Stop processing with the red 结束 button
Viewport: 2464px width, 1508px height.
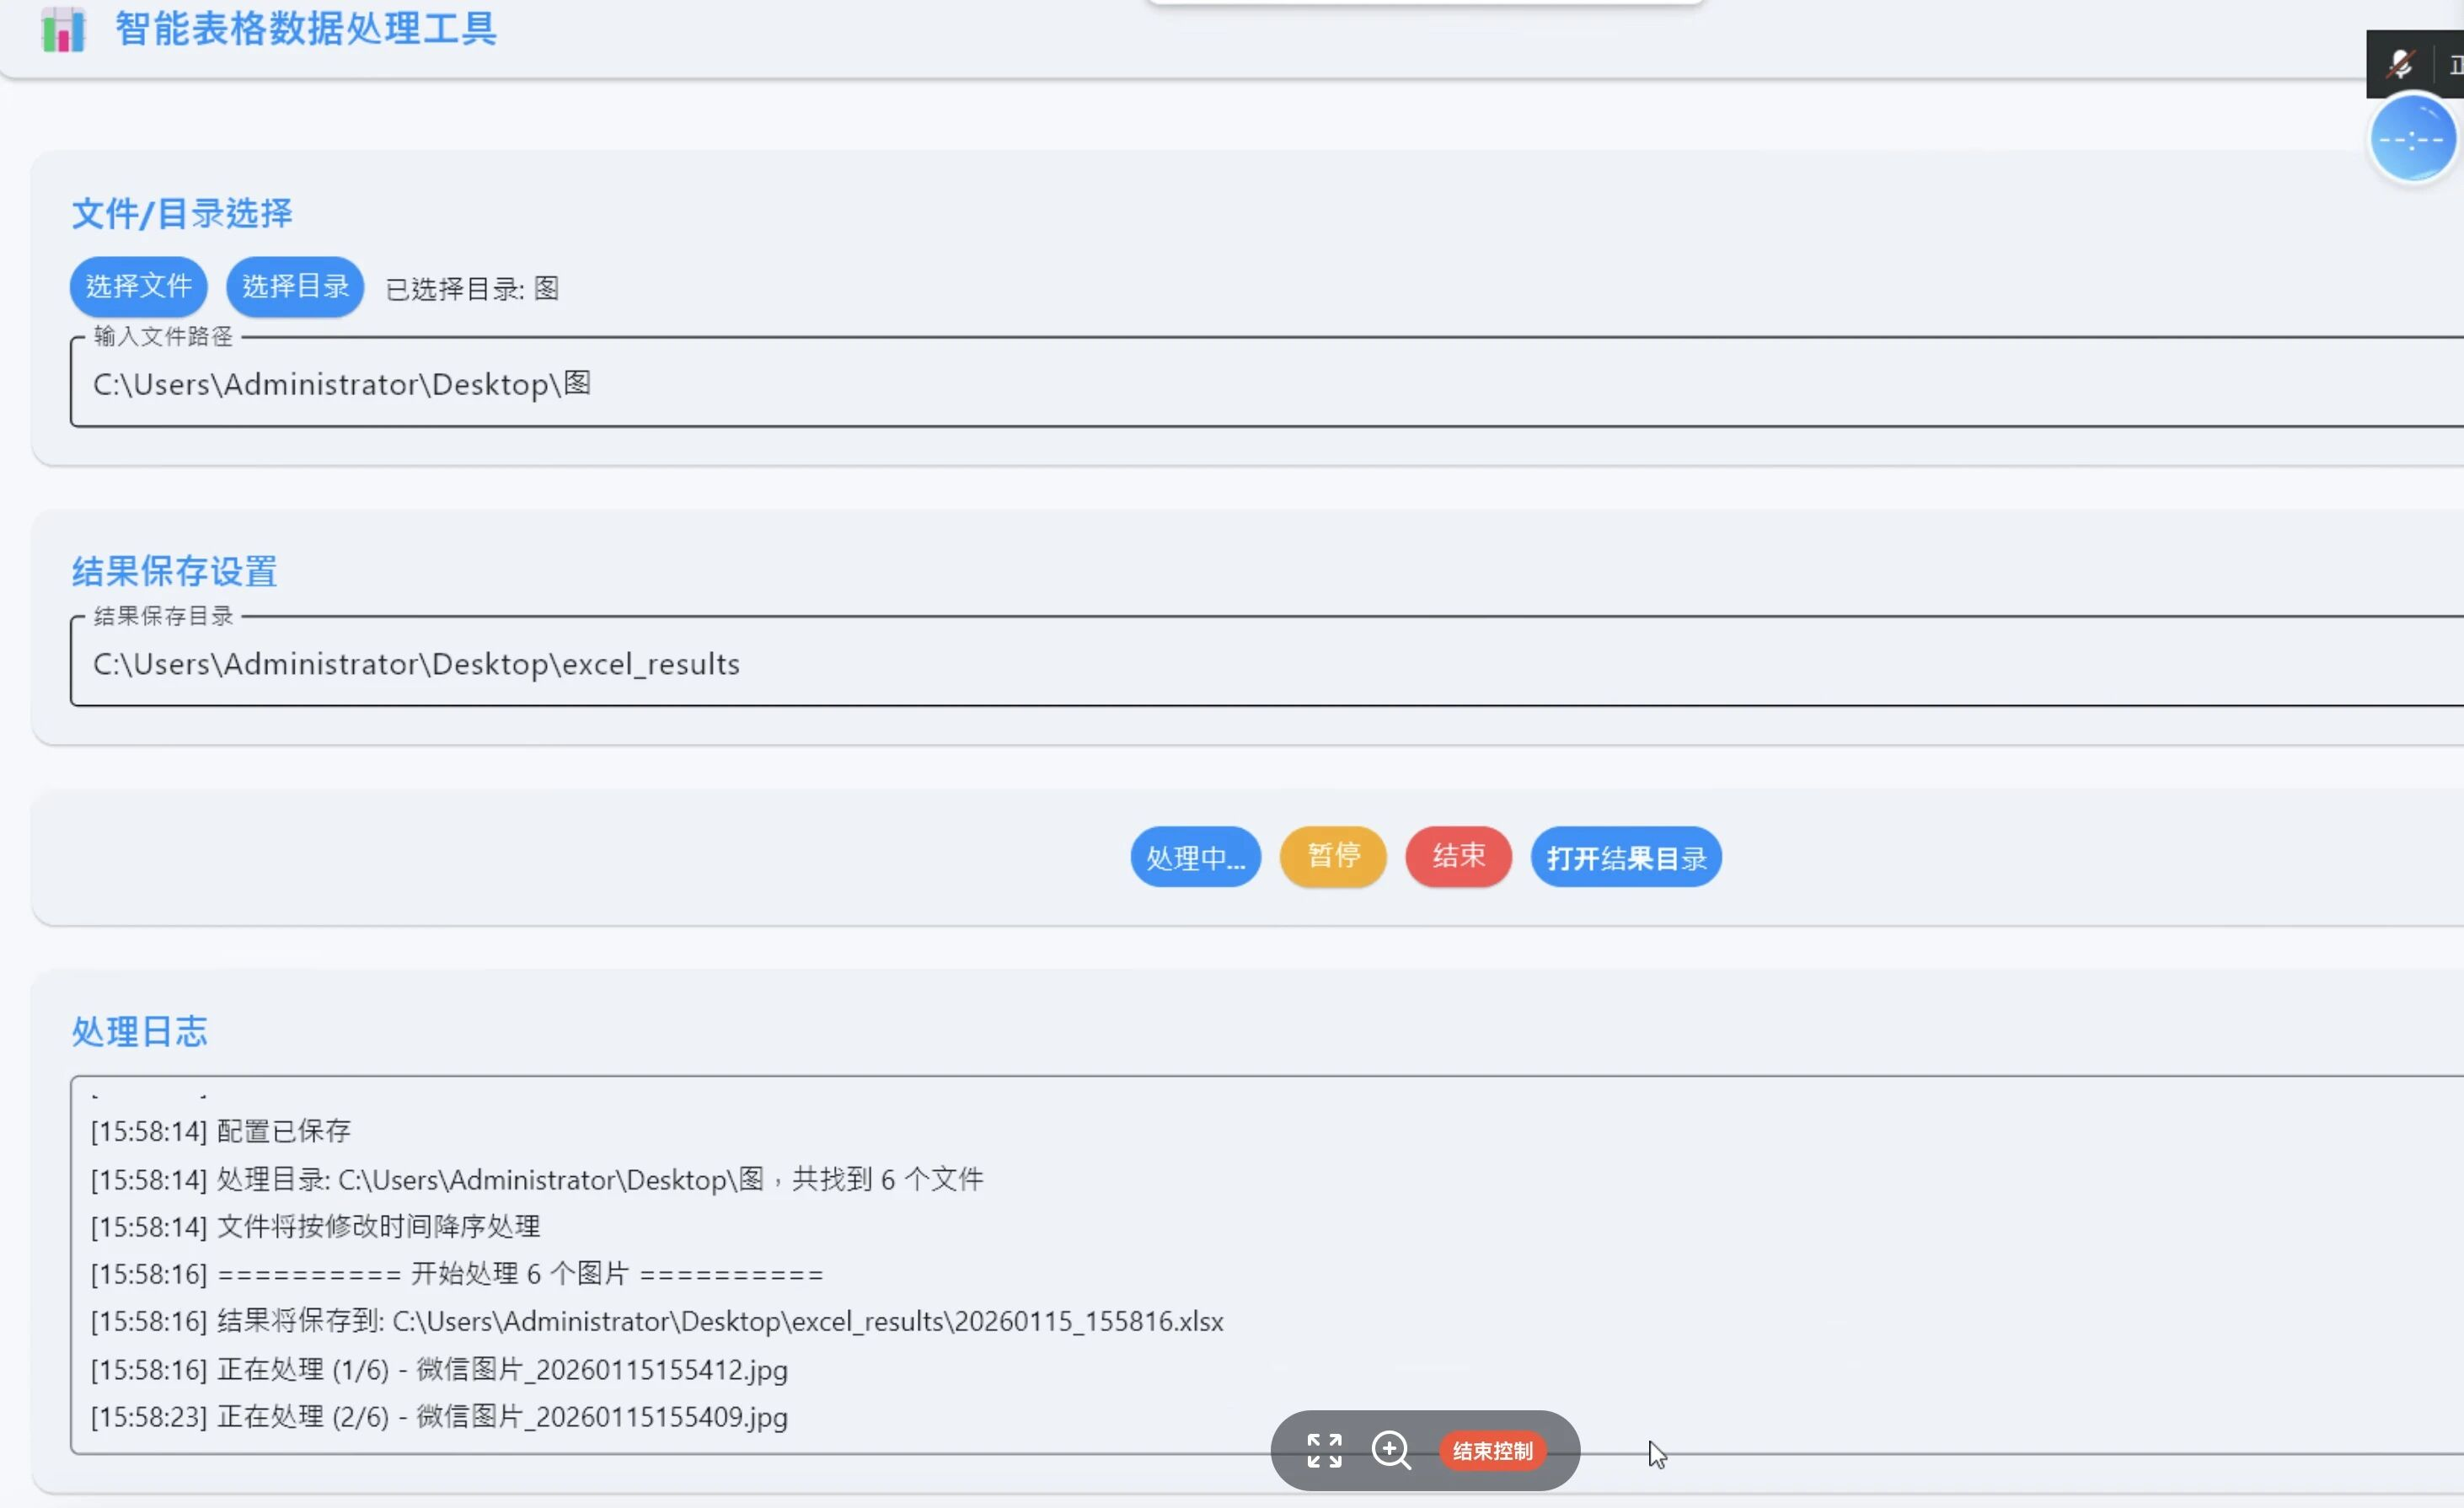1458,856
